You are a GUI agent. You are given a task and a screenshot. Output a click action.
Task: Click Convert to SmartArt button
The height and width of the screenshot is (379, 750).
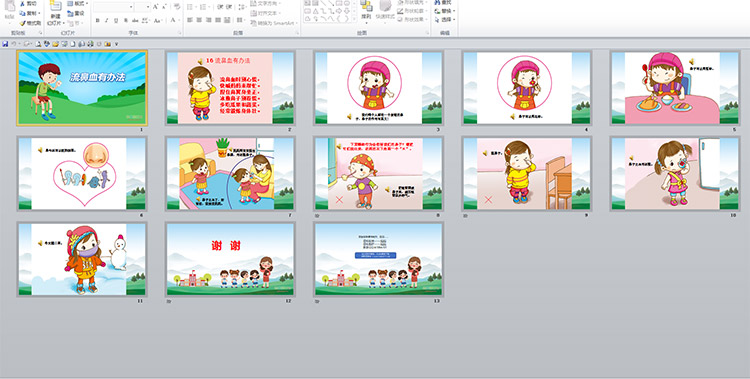point(274,23)
